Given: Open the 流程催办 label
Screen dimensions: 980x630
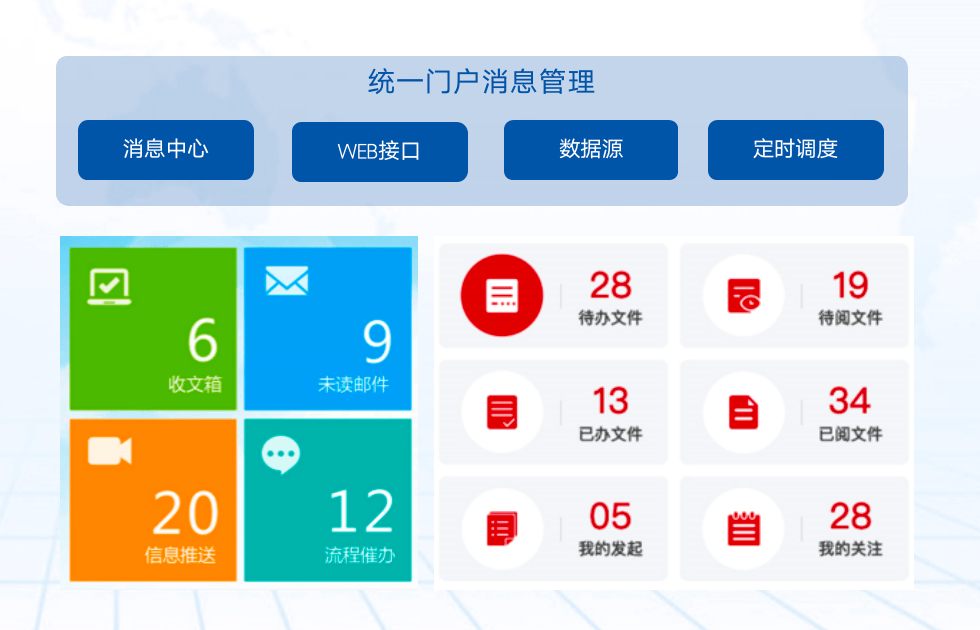Looking at the screenshot, I should [x=360, y=554].
